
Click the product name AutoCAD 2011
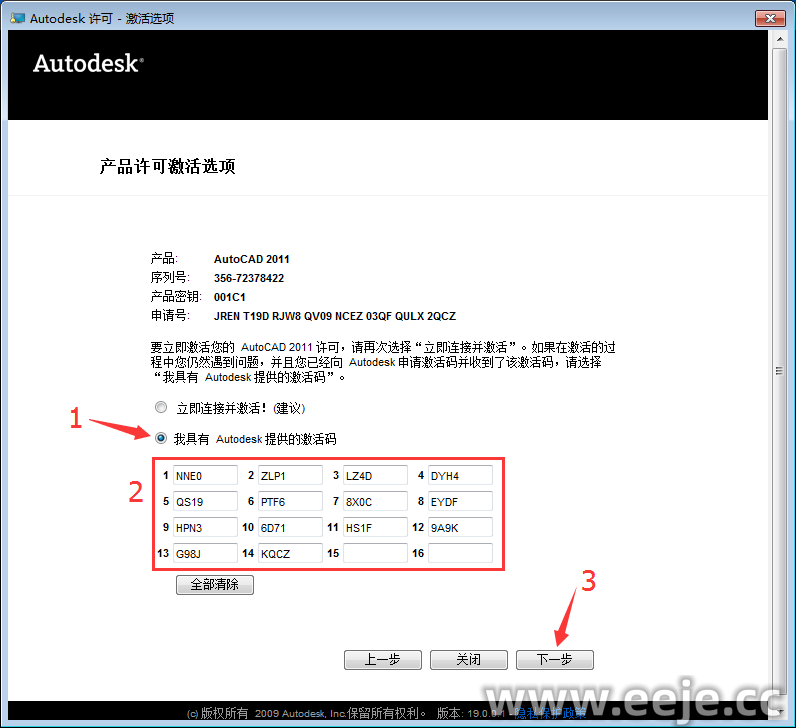tap(251, 259)
